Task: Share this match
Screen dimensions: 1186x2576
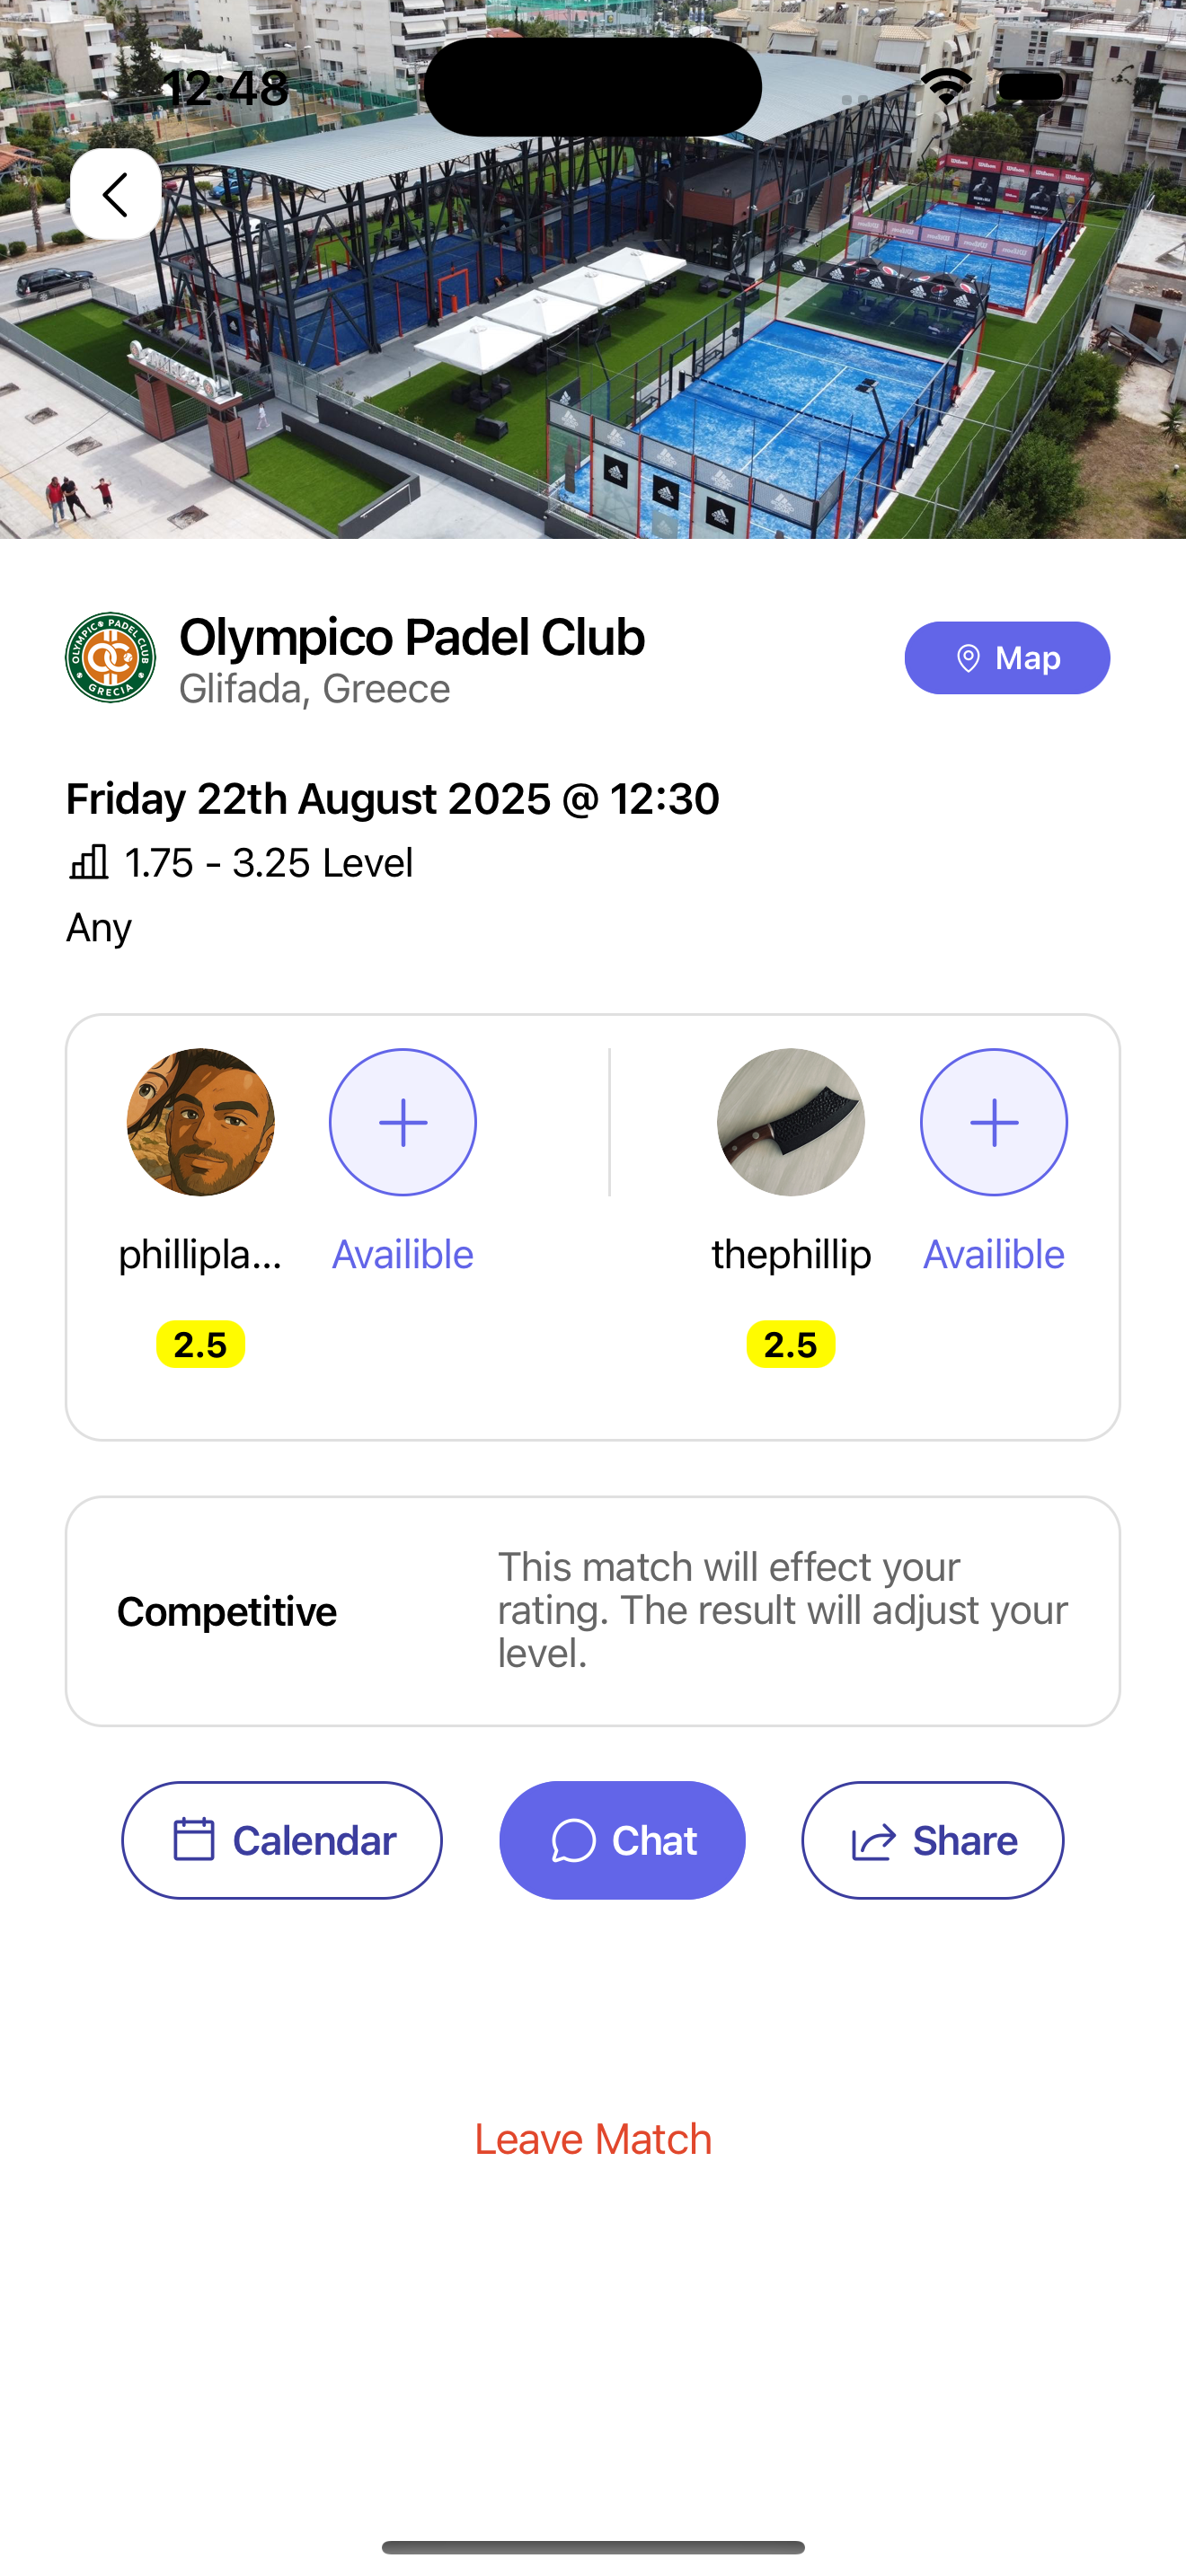Action: point(933,1840)
